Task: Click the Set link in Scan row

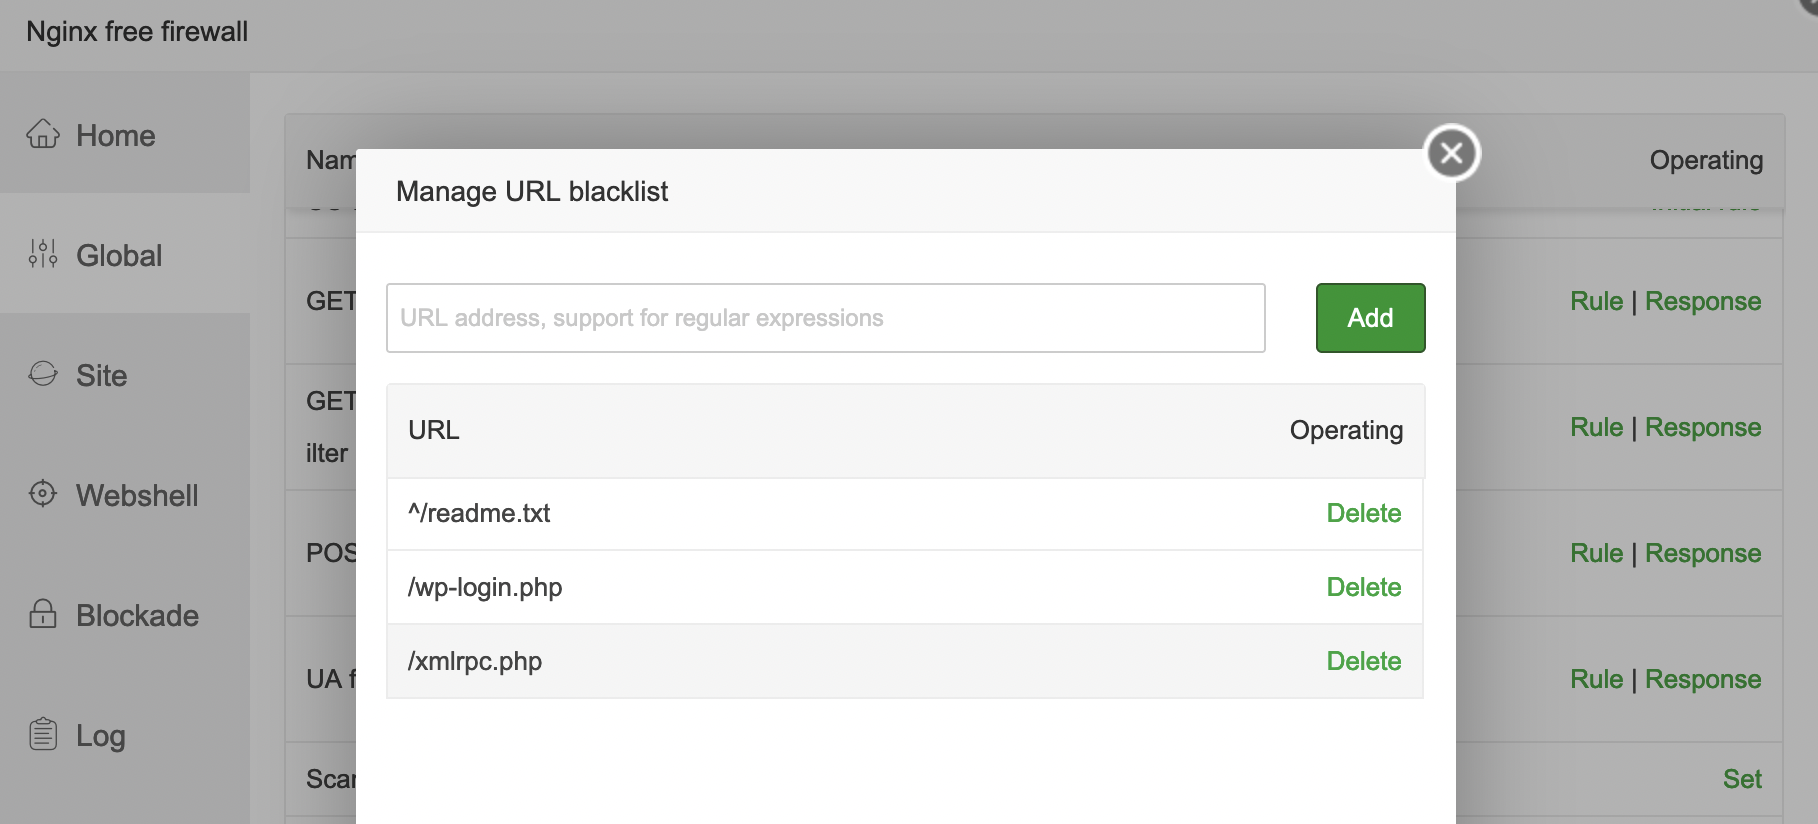Action: [x=1742, y=779]
